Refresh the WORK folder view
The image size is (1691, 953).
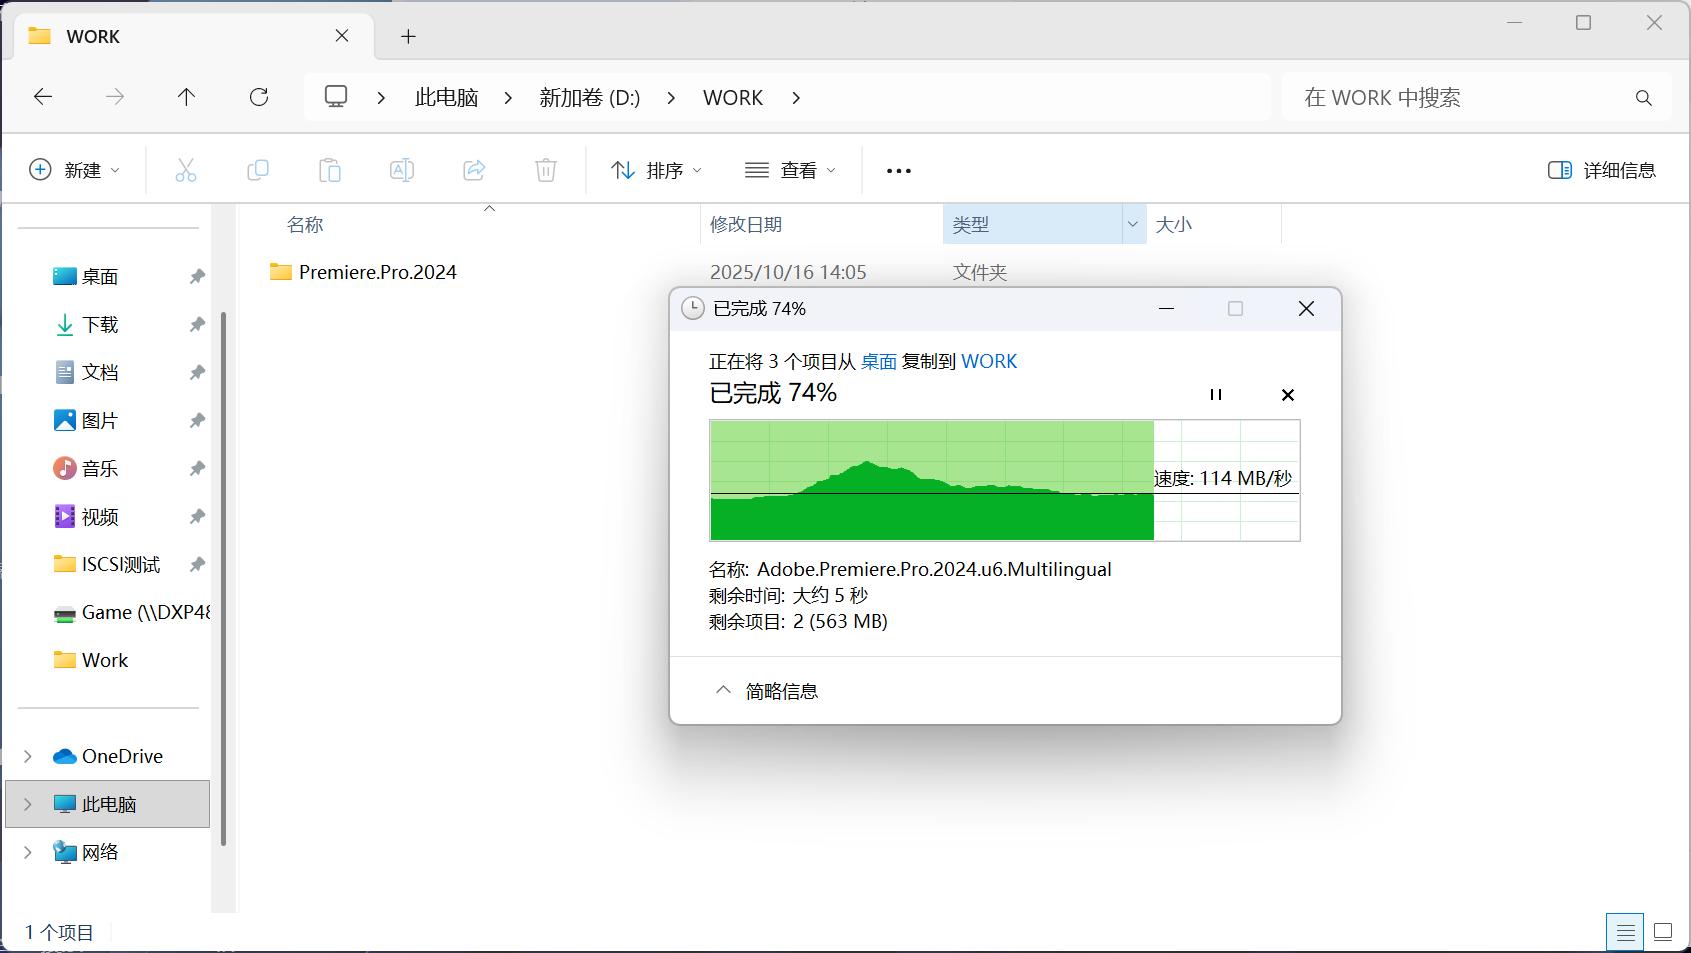259,97
